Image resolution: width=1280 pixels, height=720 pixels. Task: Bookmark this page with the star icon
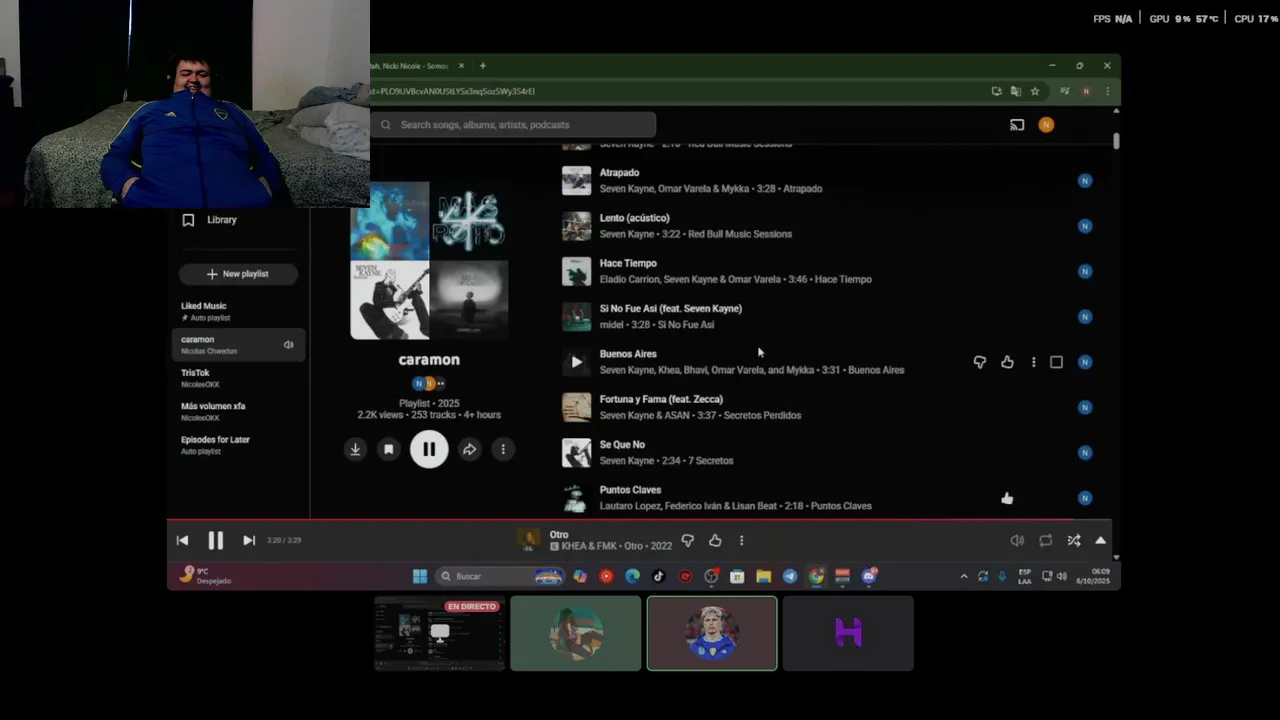[x=1035, y=91]
